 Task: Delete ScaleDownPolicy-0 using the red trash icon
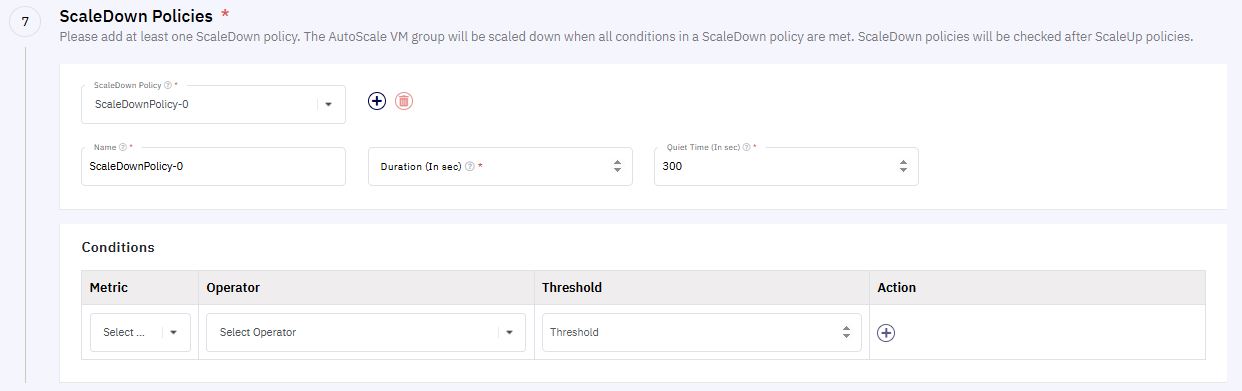click(404, 101)
